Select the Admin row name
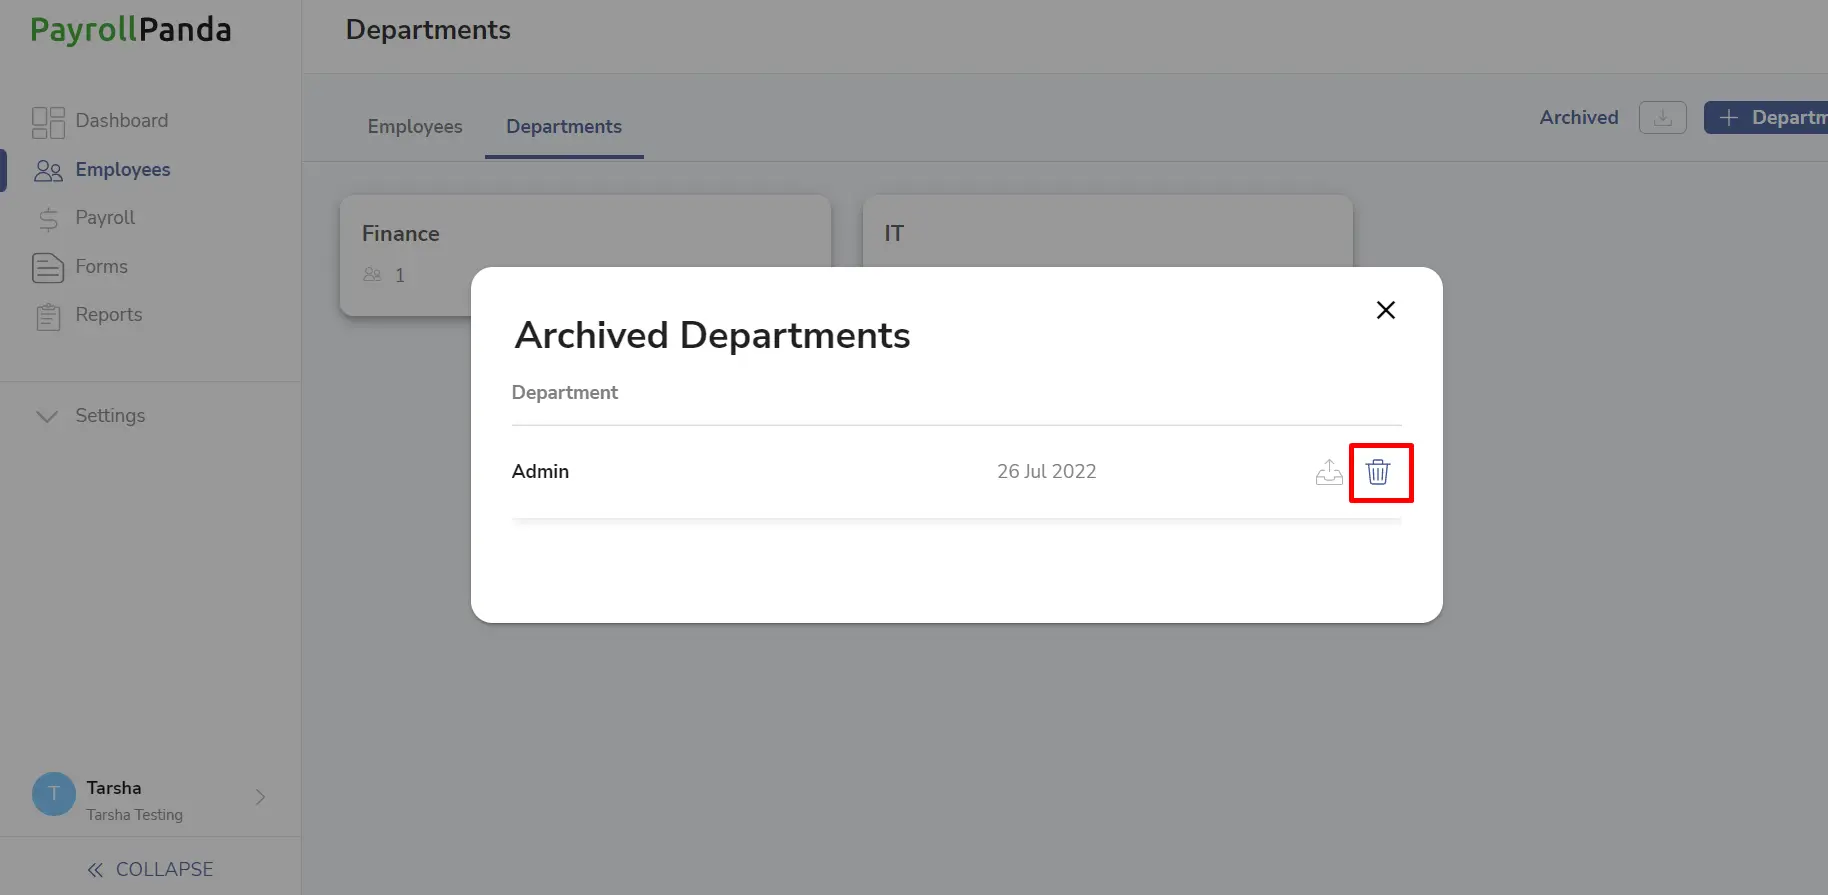1828x895 pixels. click(540, 472)
